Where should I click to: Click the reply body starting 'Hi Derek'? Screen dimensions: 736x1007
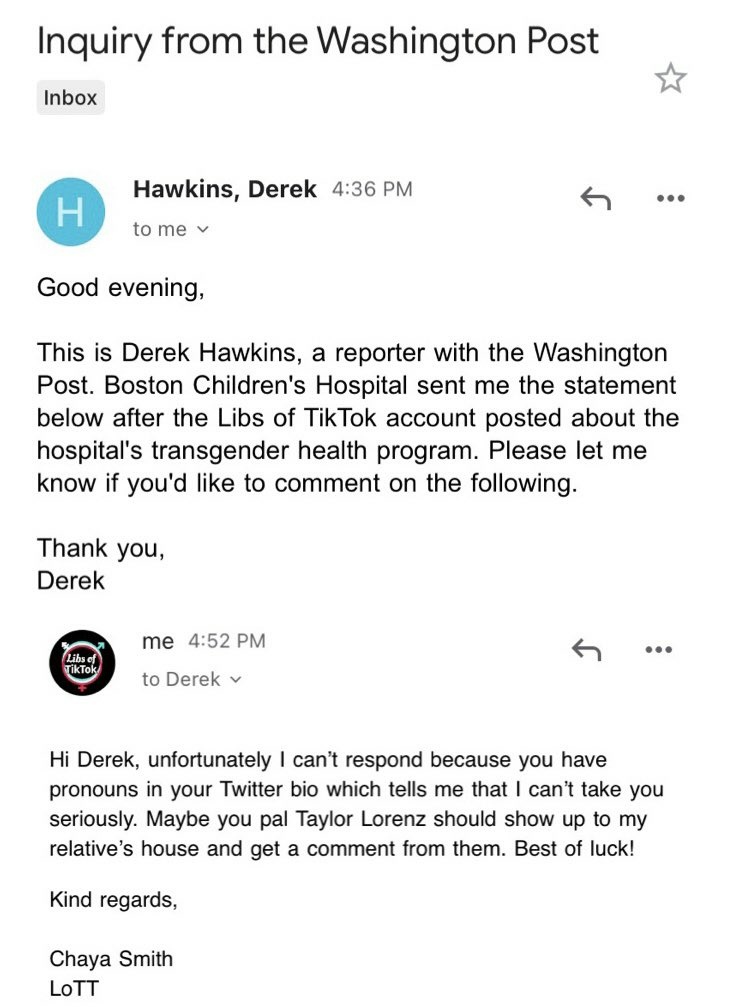pyautogui.click(x=356, y=803)
